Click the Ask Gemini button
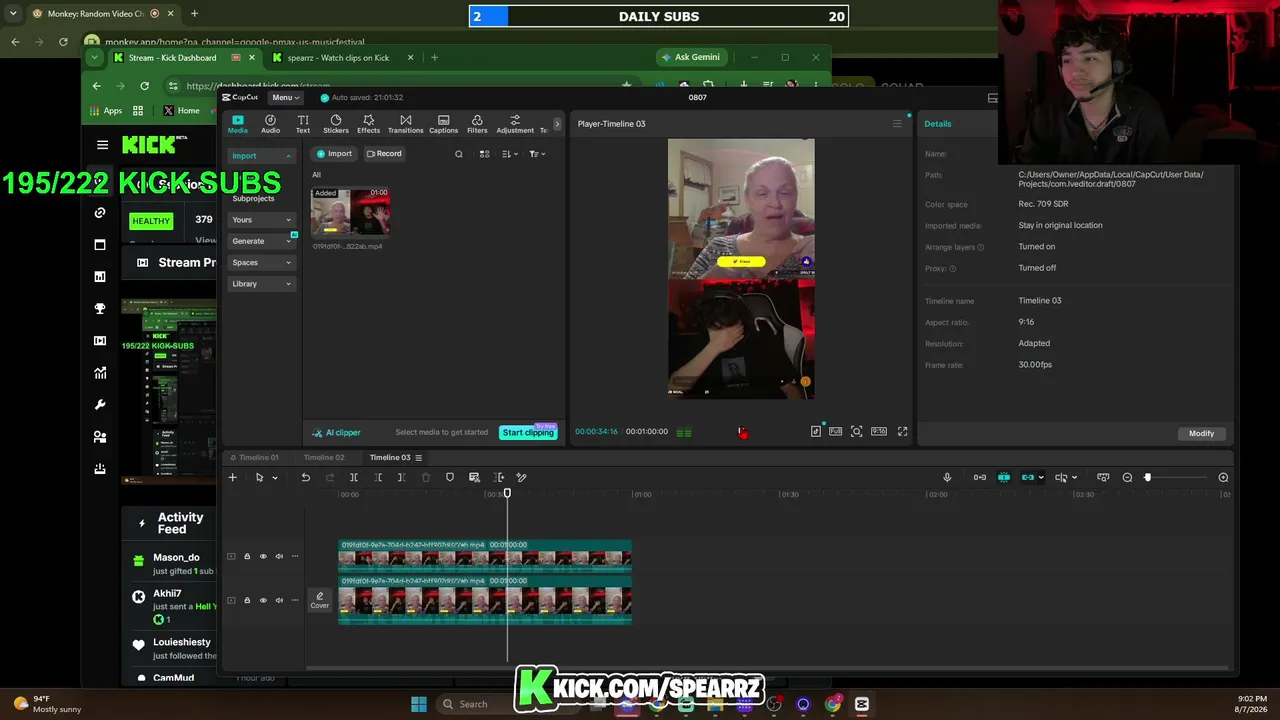The image size is (1280, 720). point(690,57)
